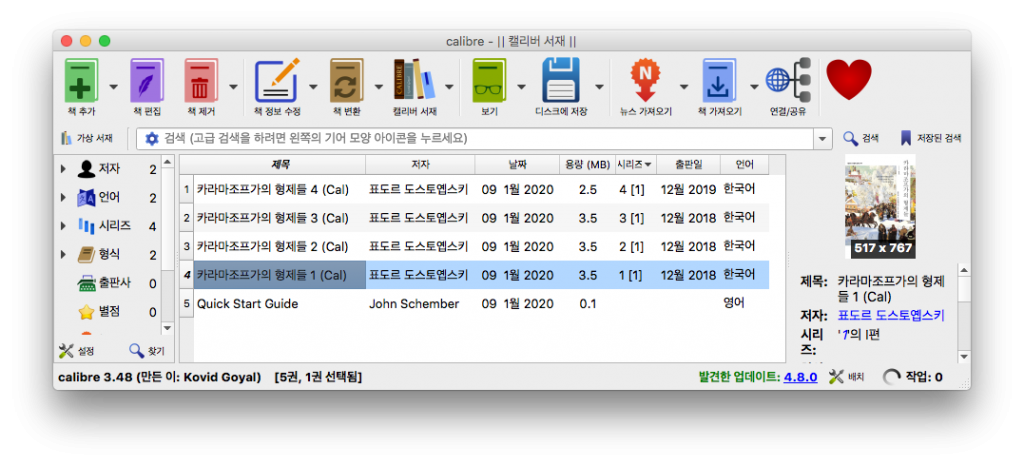Open the Edit book (책 편집) tool
This screenshot has width=1024, height=466.
click(147, 81)
